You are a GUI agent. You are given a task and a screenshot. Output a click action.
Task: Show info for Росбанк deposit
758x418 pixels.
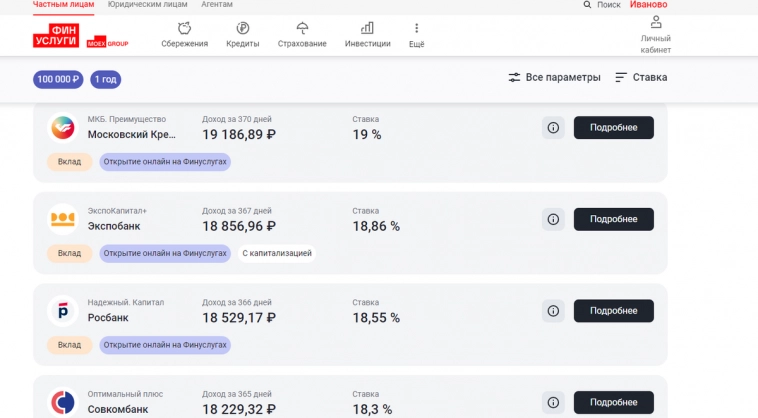coord(553,311)
